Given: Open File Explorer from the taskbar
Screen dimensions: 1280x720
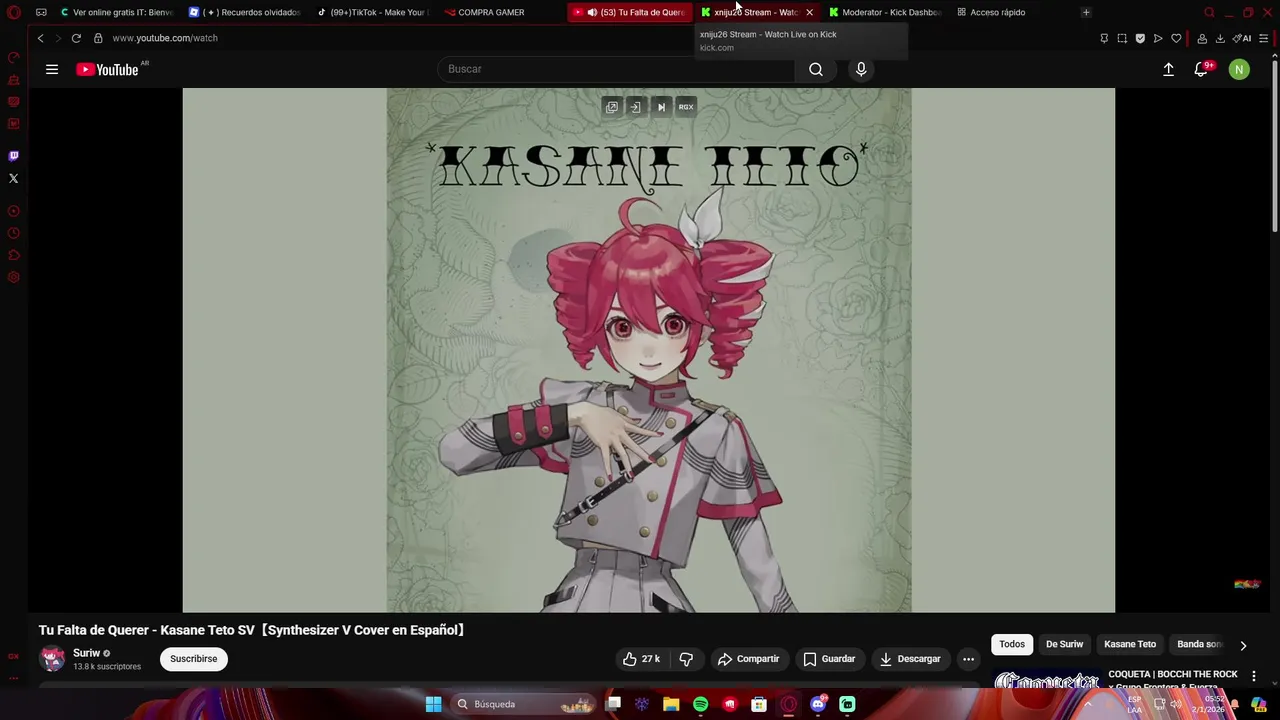Looking at the screenshot, I should click(671, 704).
